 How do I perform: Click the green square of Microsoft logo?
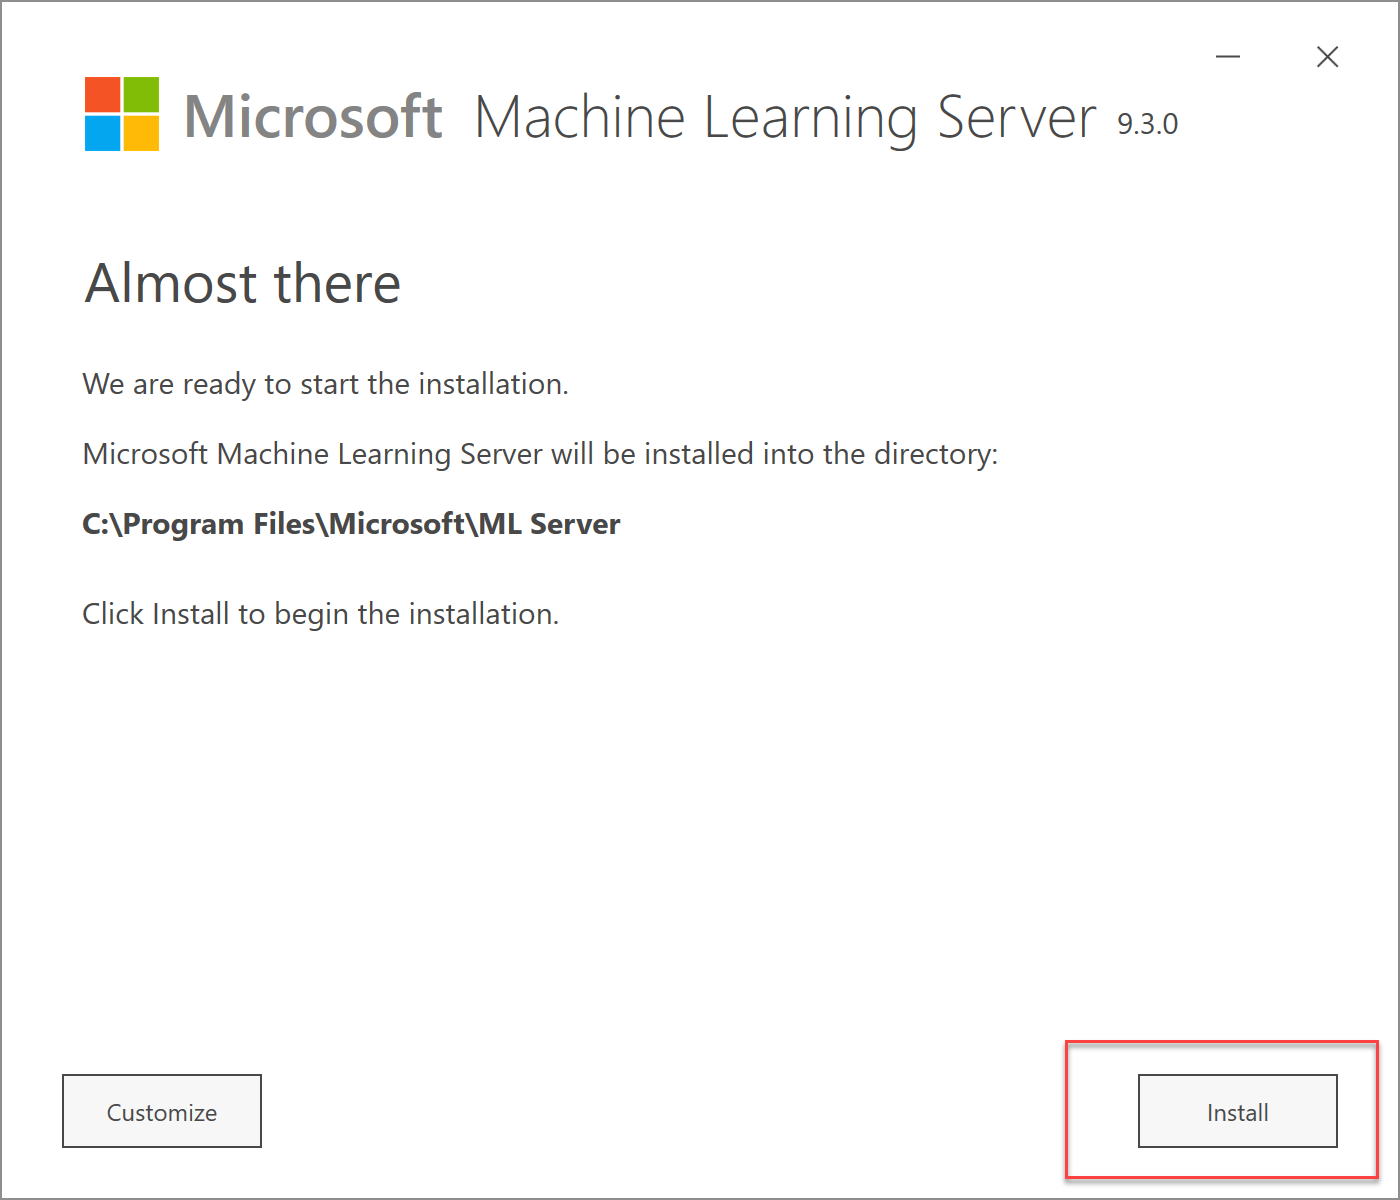pyautogui.click(x=141, y=95)
